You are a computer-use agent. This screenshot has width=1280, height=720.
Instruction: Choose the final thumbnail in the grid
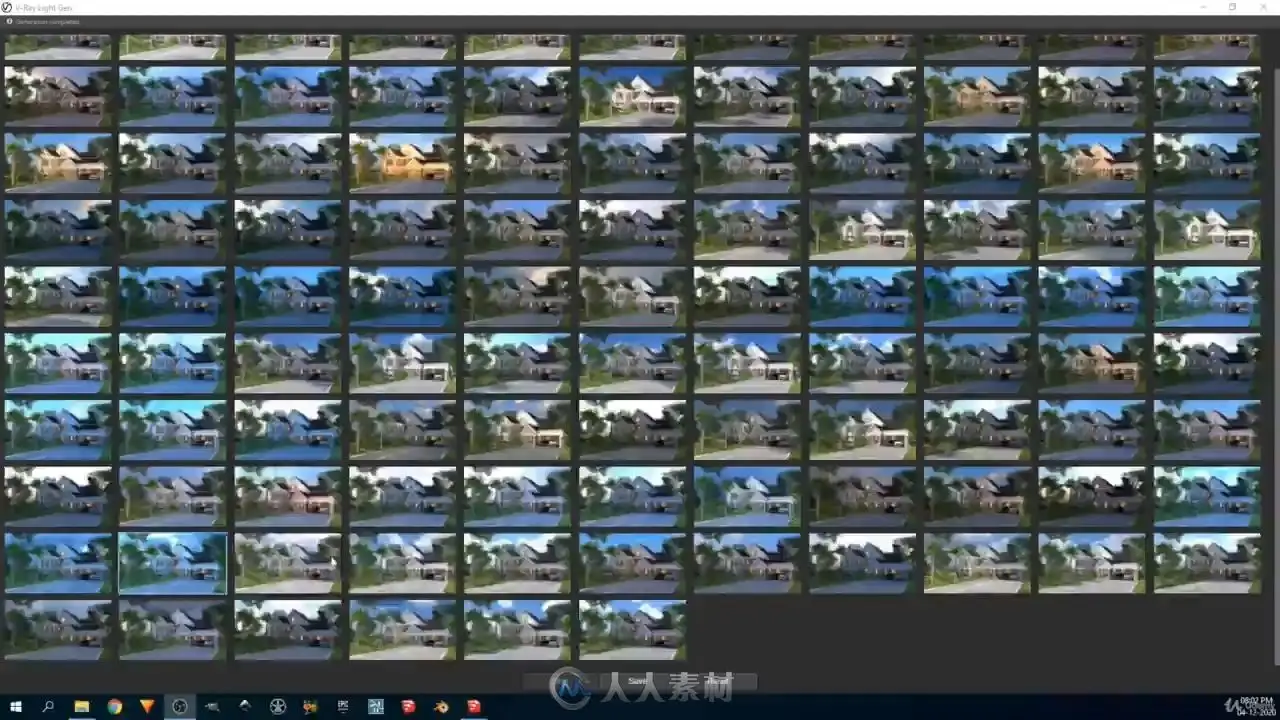click(x=633, y=630)
